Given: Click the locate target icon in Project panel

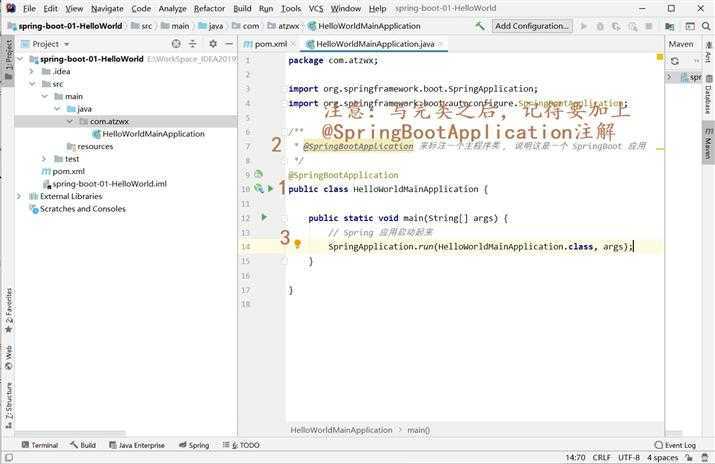Looking at the screenshot, I should coord(176,44).
